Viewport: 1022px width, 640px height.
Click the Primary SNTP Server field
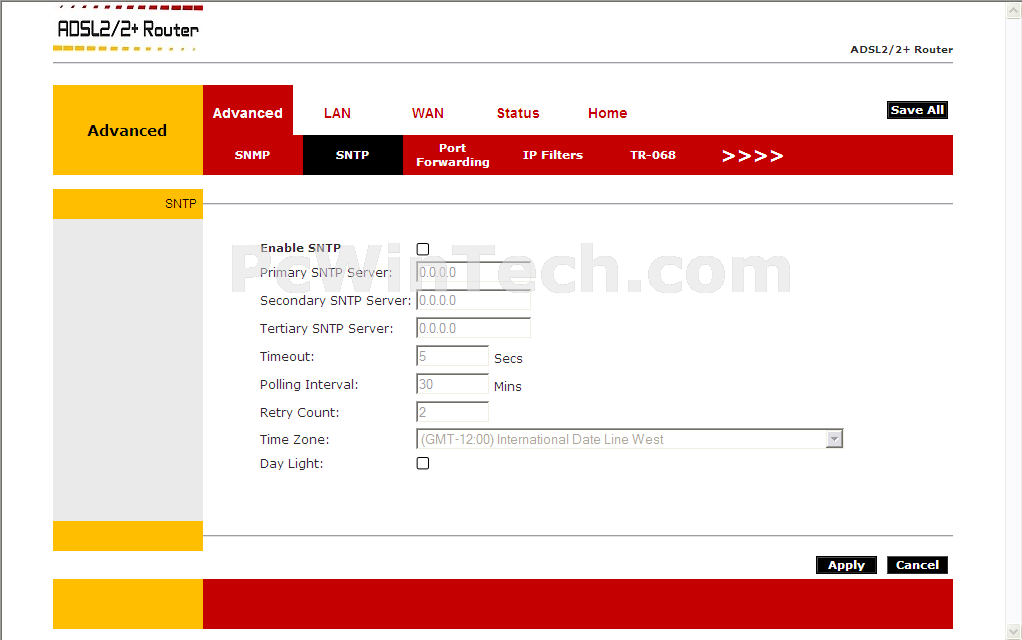point(473,272)
